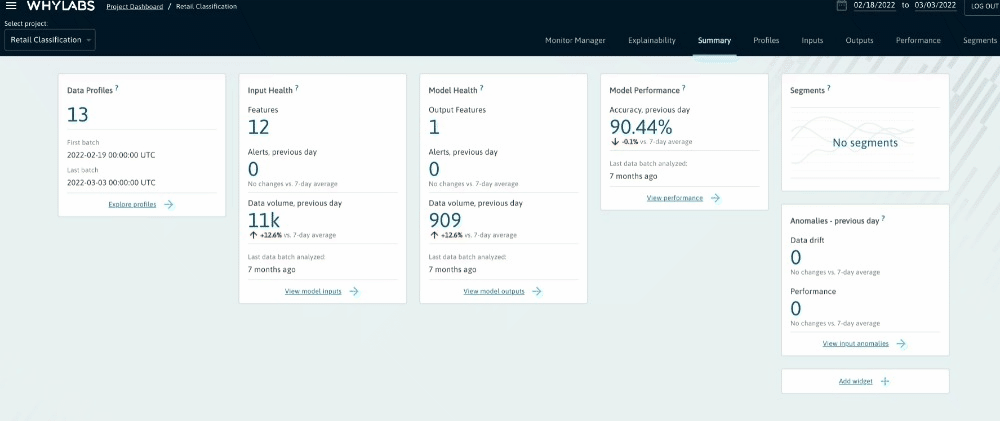This screenshot has height=421, width=1000.
Task: Click the Data drift anomalies count
Action: 795,258
